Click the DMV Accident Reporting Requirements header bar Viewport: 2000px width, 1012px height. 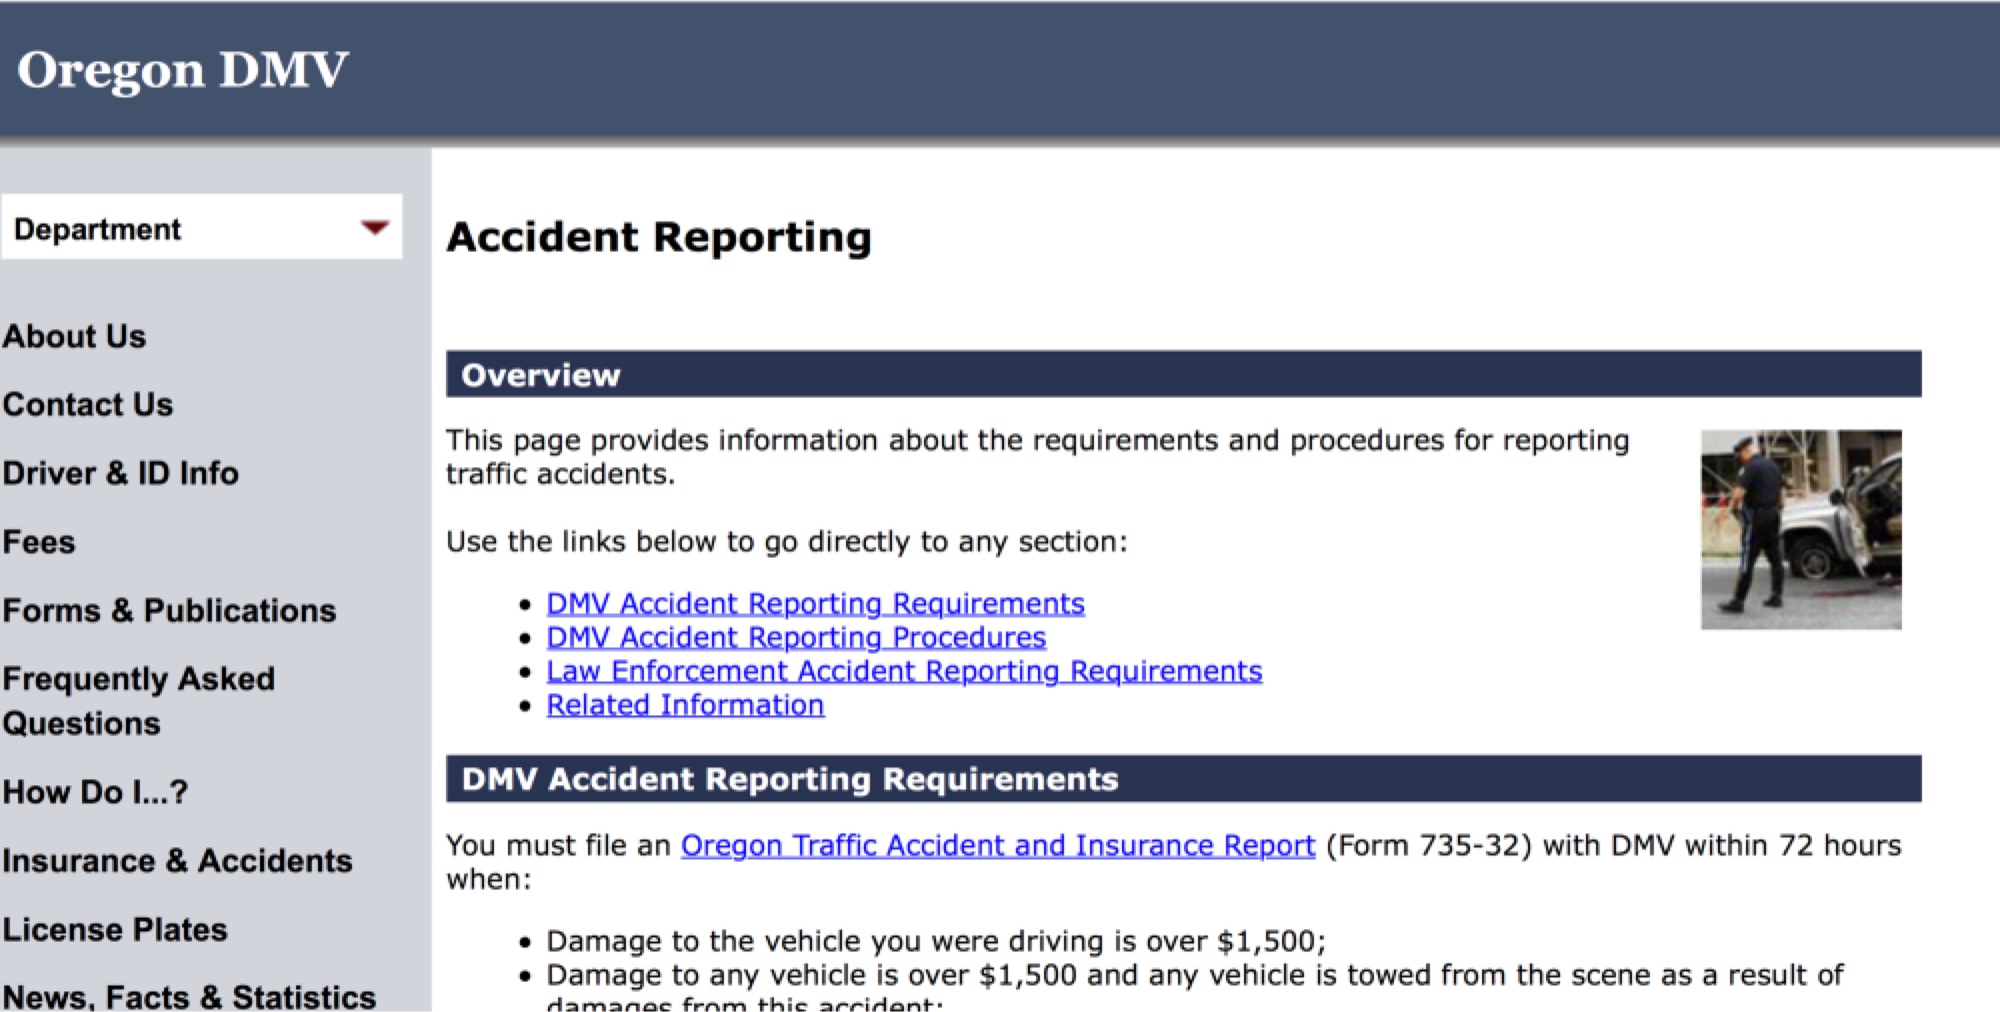click(1183, 778)
